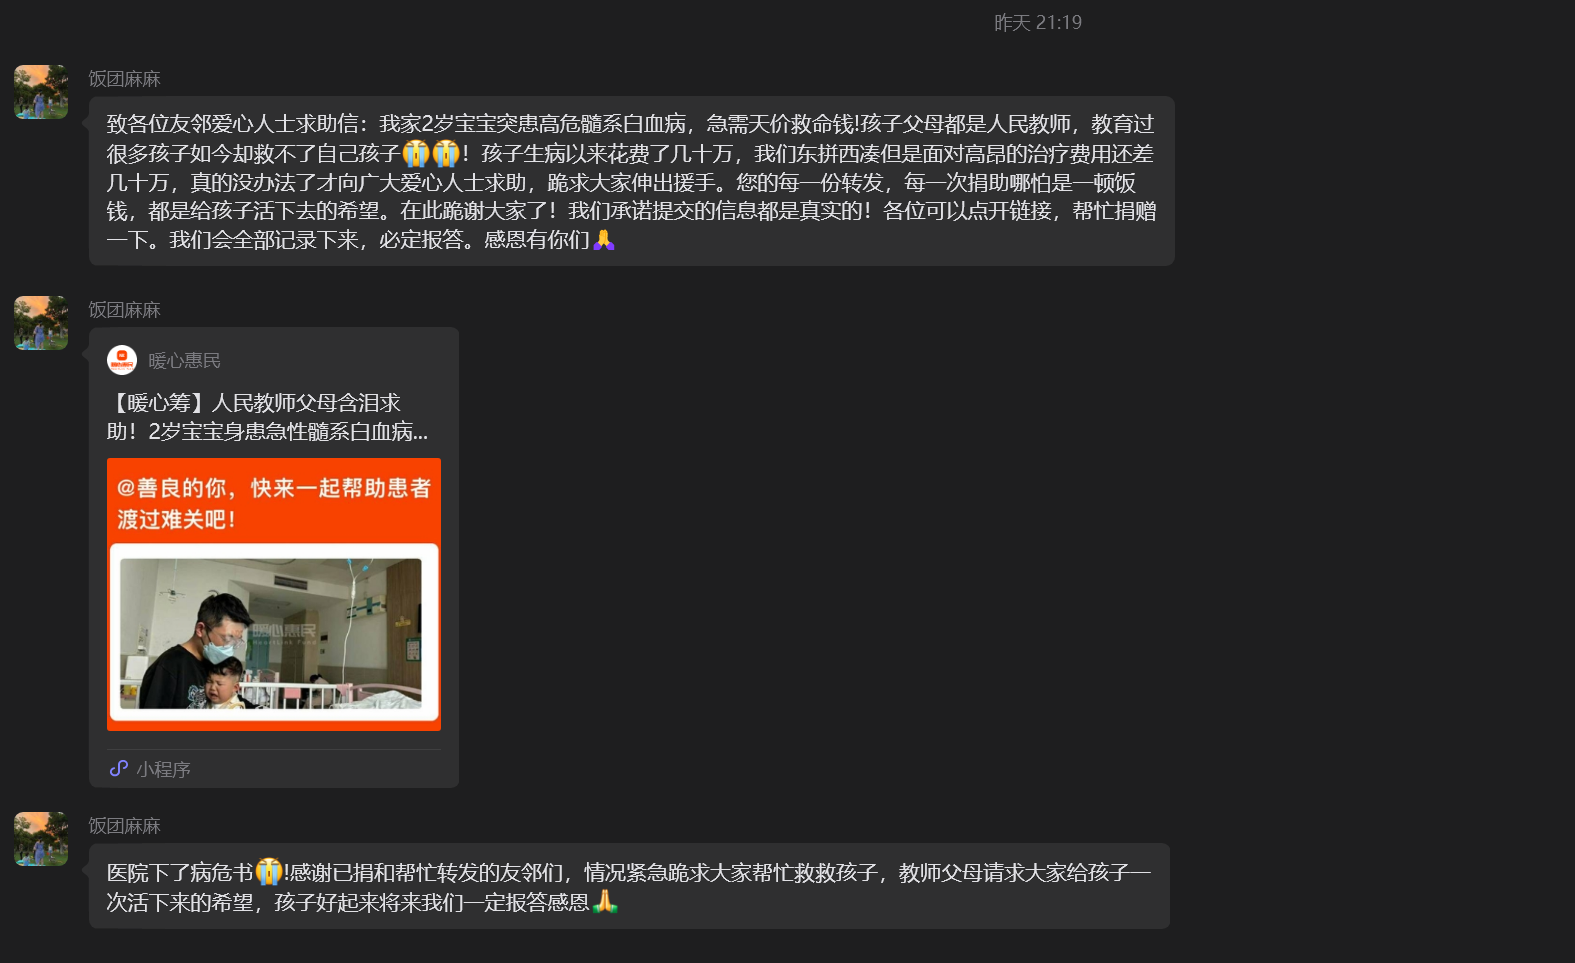1575x963 pixels.
Task: Click the praying hands emoji after 感恩有你们
Action: (x=604, y=240)
